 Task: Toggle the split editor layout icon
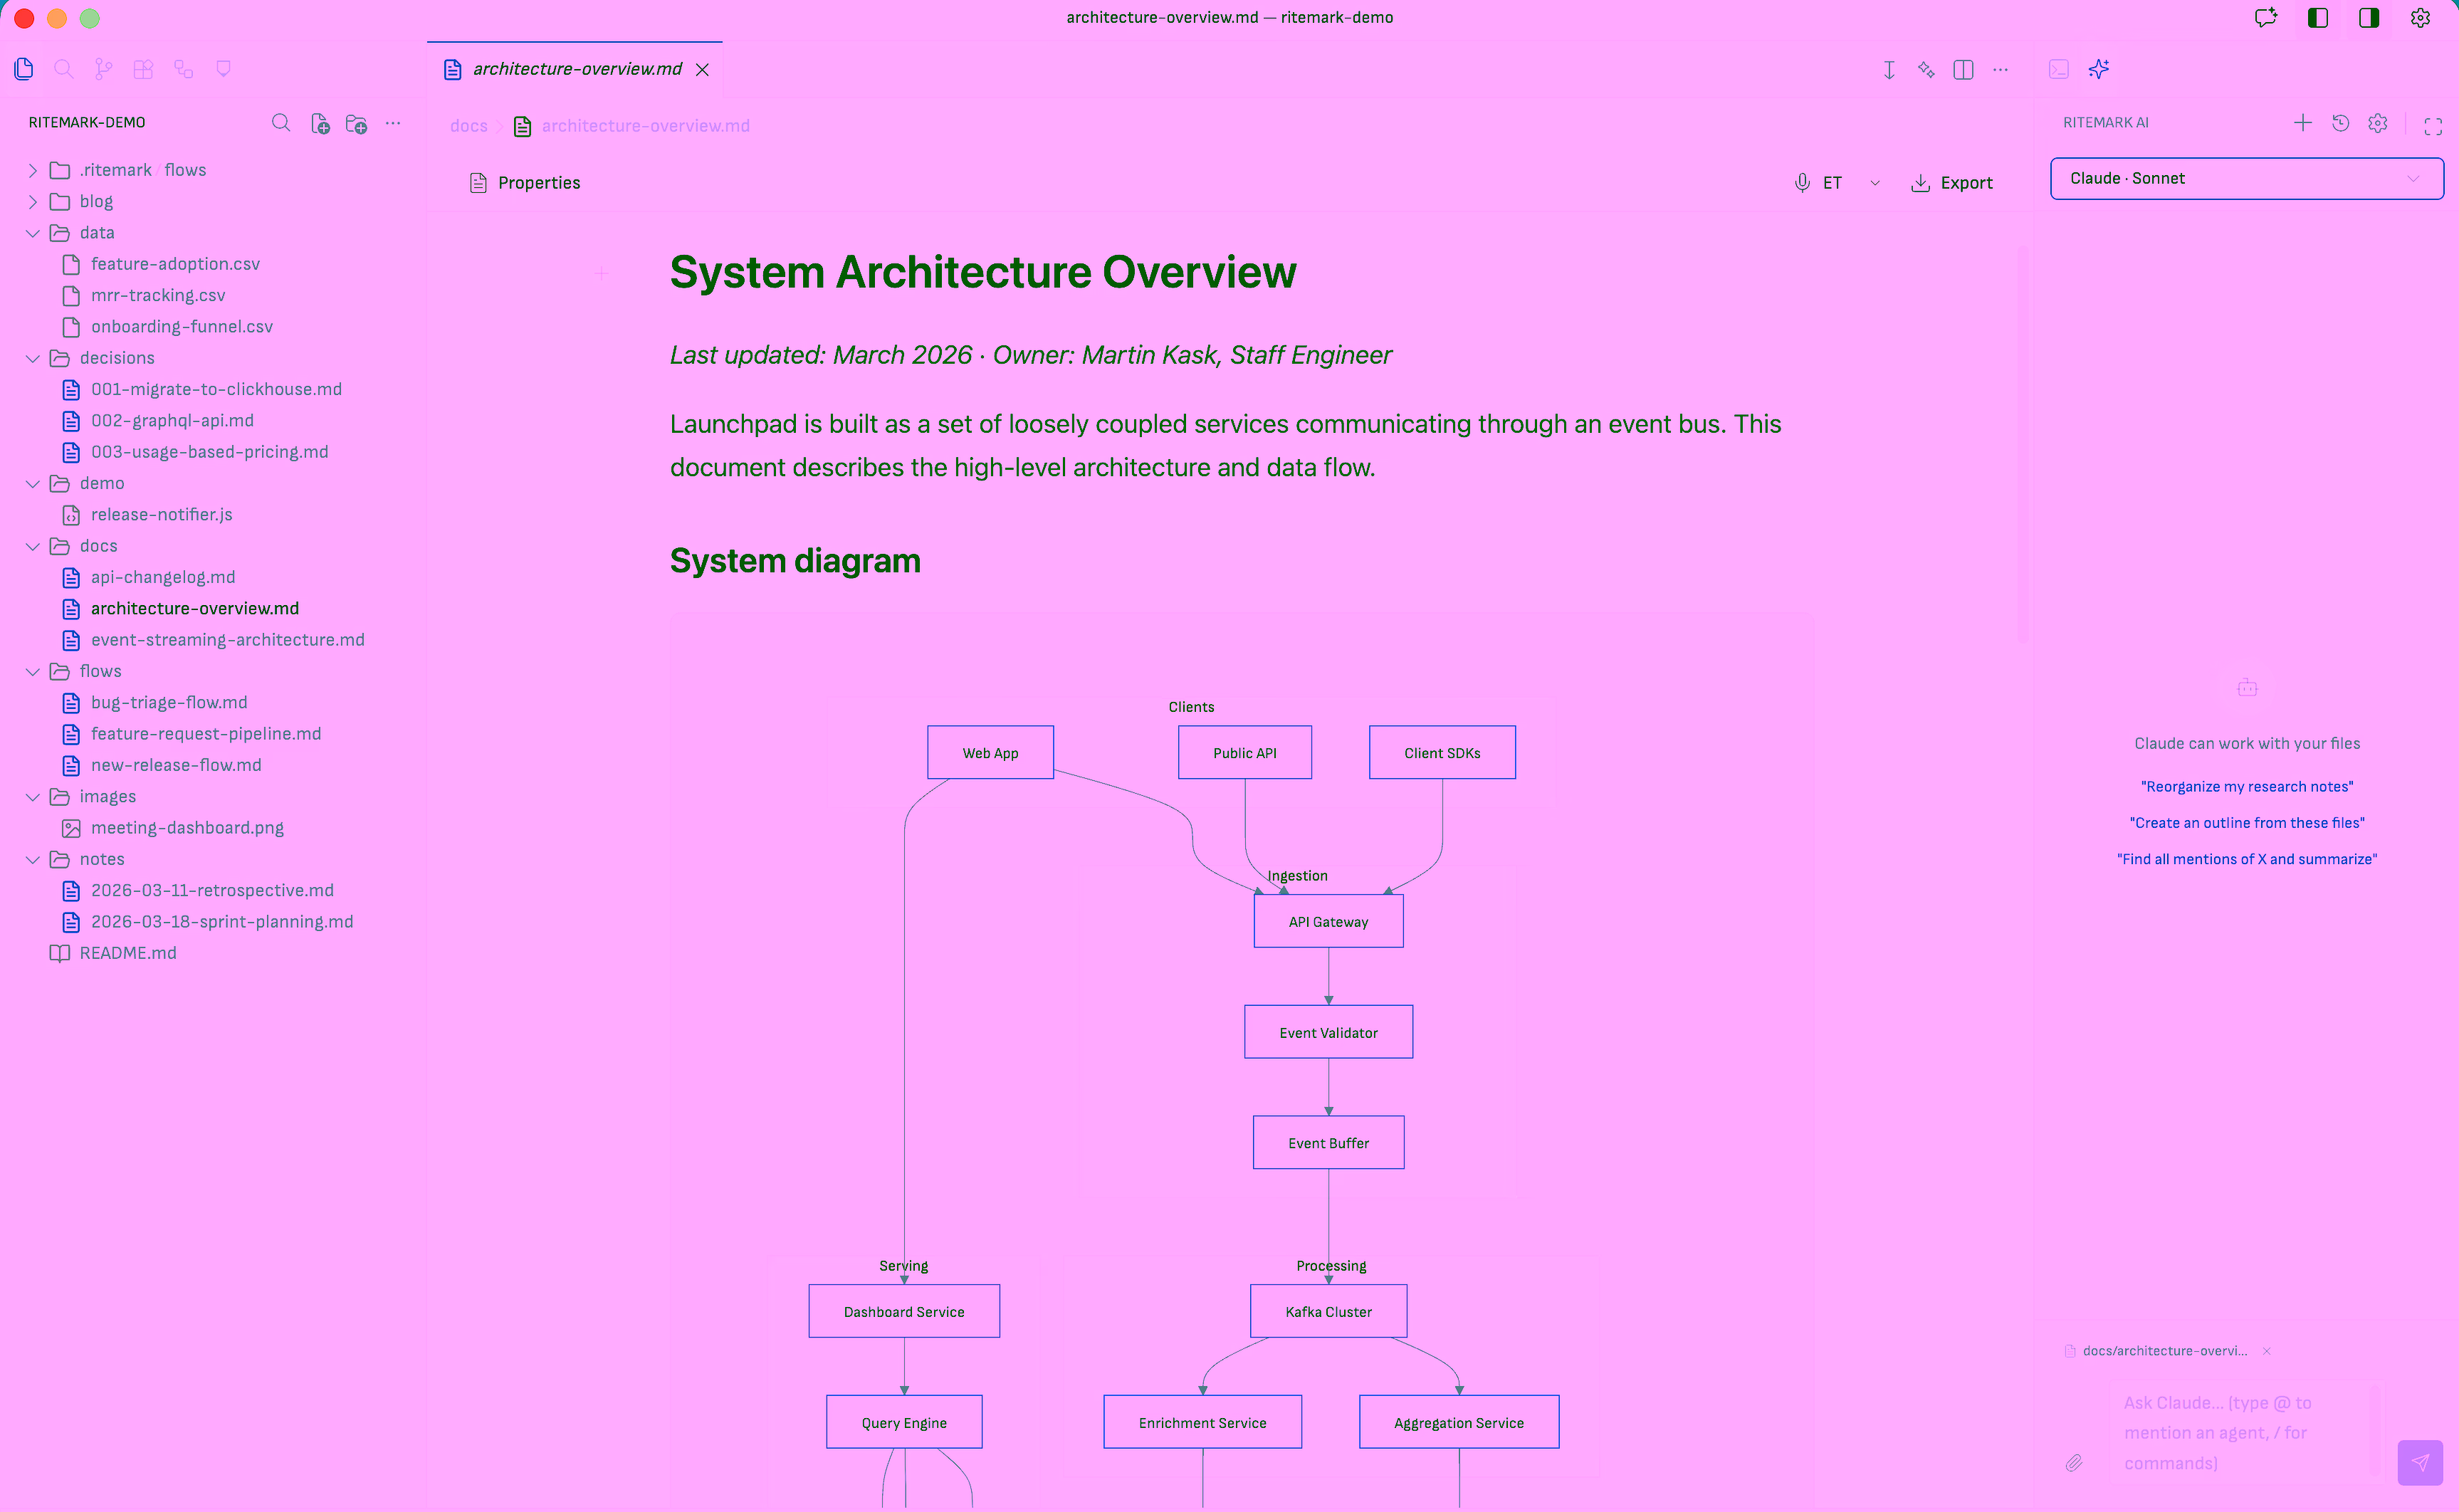[x=1963, y=69]
